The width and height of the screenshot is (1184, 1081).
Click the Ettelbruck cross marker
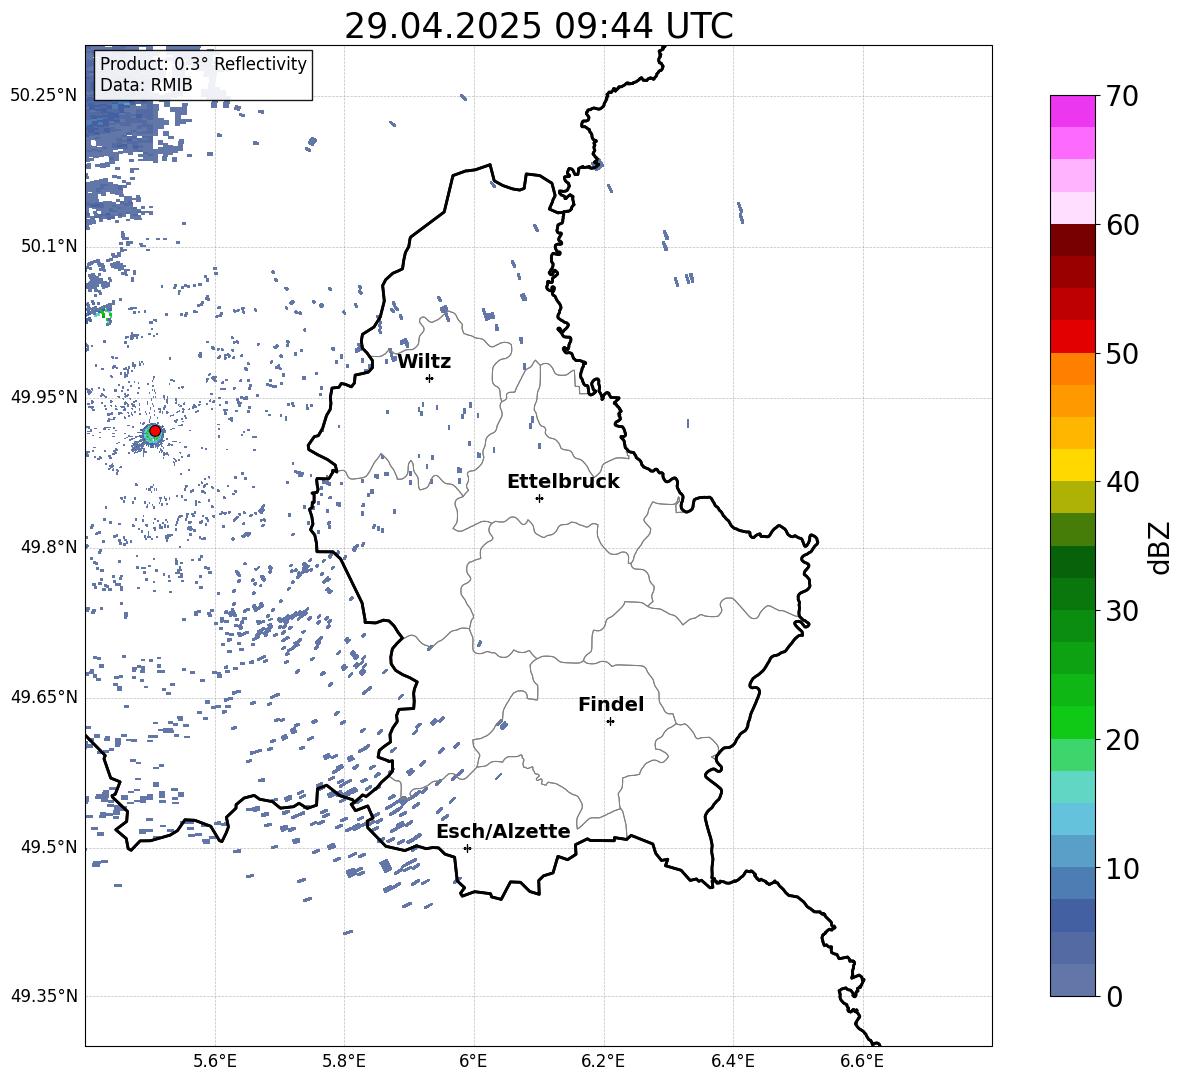[x=539, y=498]
